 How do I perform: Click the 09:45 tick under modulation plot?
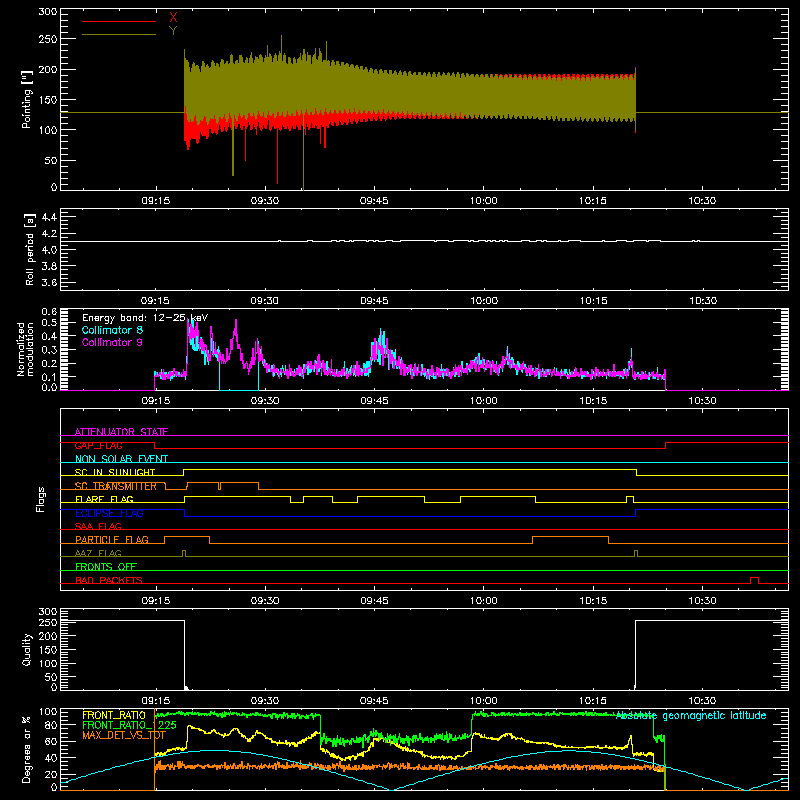[374, 401]
